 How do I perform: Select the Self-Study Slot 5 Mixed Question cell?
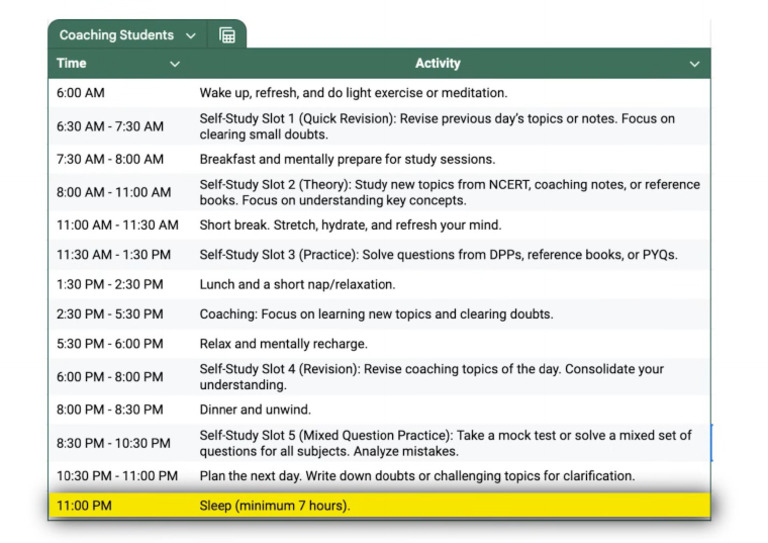pyautogui.click(x=451, y=443)
